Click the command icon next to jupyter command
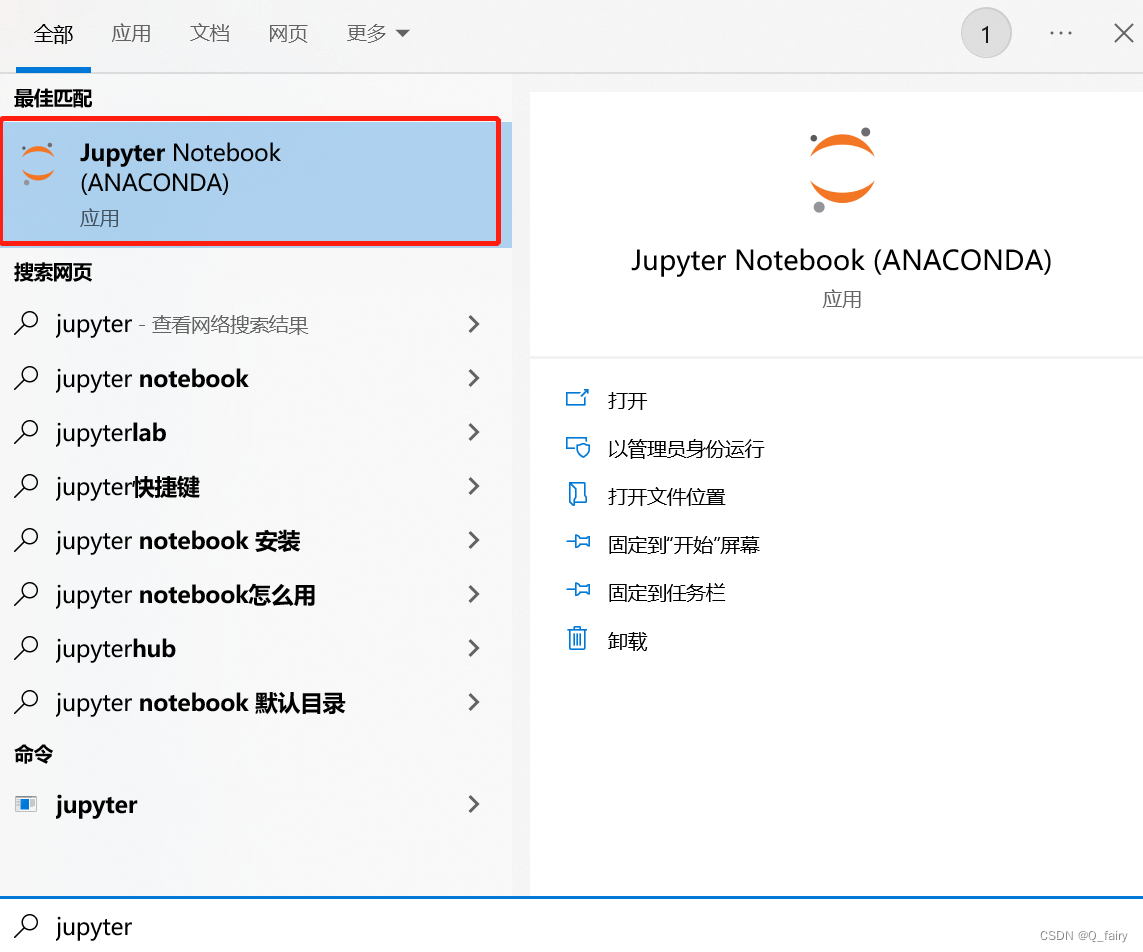 [x=26, y=804]
